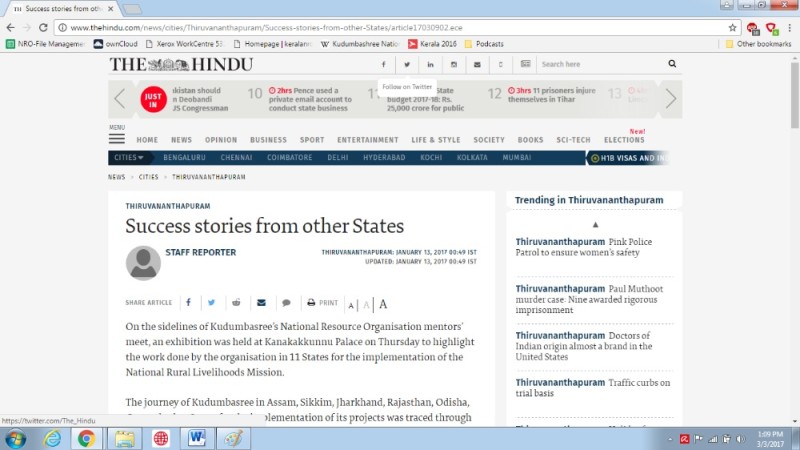Share article on Reddit
The height and width of the screenshot is (450, 800).
[x=236, y=303]
